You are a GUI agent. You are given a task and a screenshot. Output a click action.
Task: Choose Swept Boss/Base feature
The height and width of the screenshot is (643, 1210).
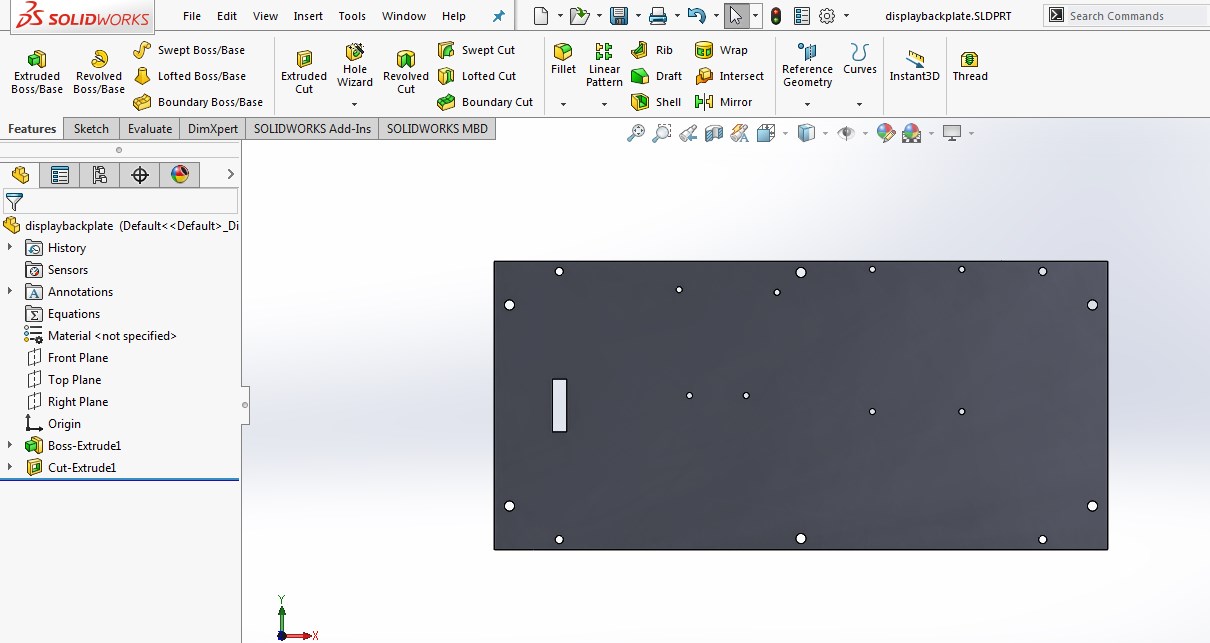click(189, 50)
